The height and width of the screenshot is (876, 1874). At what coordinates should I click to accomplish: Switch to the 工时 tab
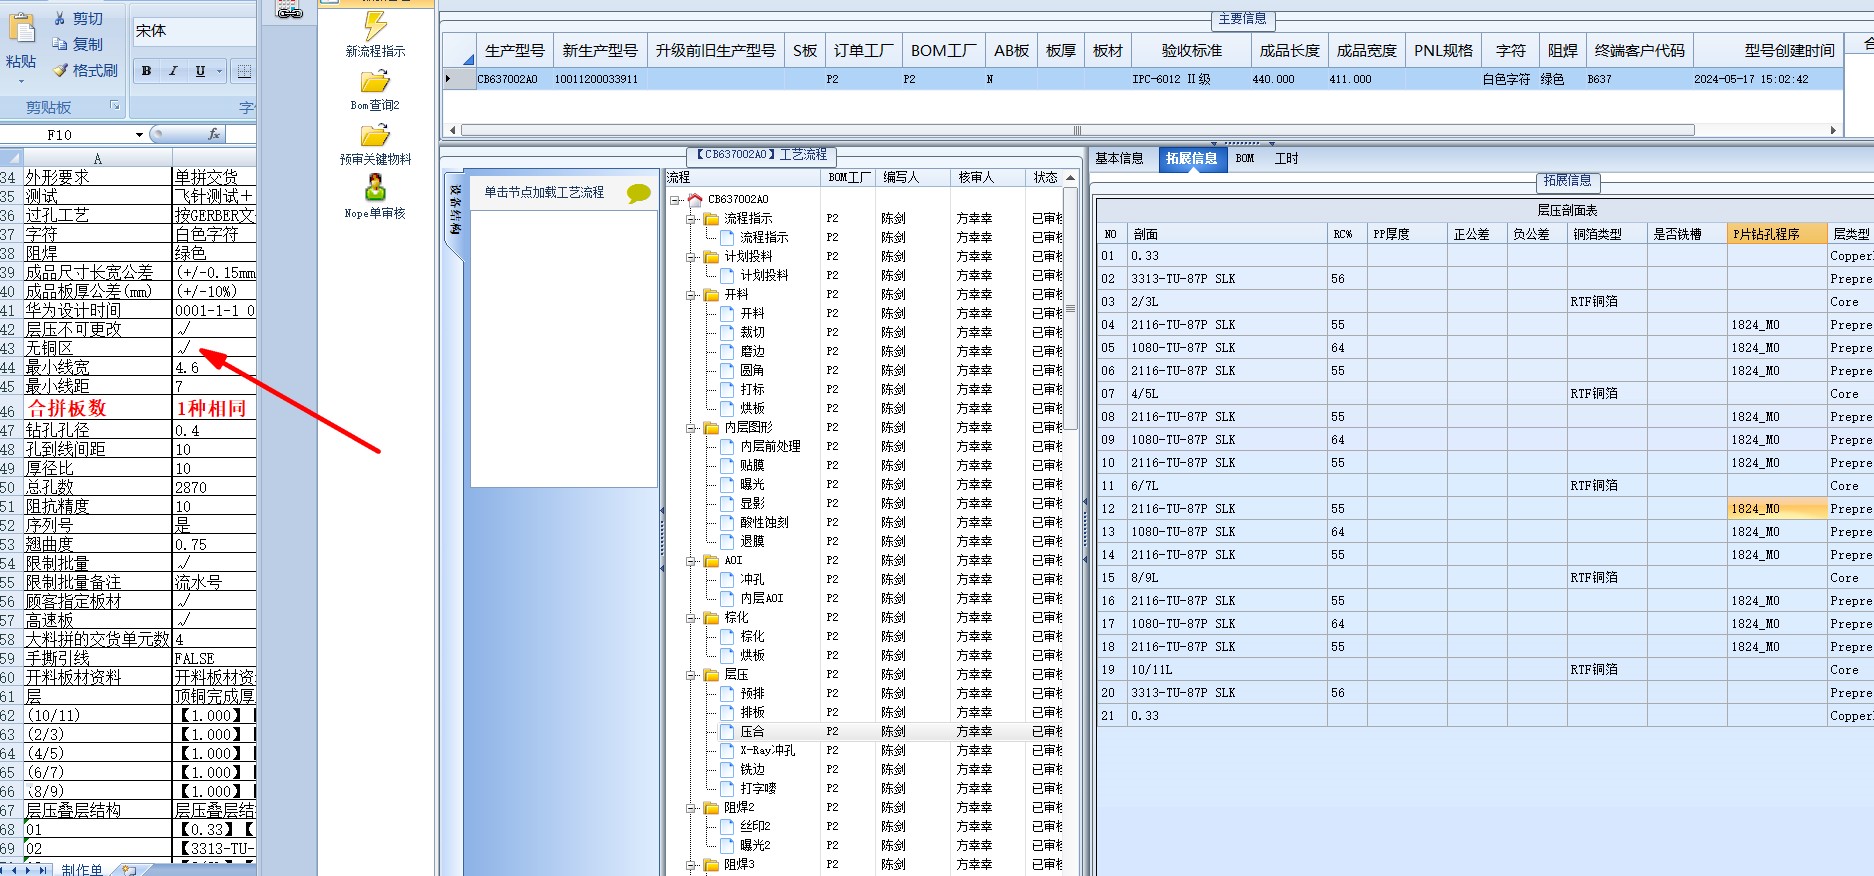click(x=1286, y=158)
